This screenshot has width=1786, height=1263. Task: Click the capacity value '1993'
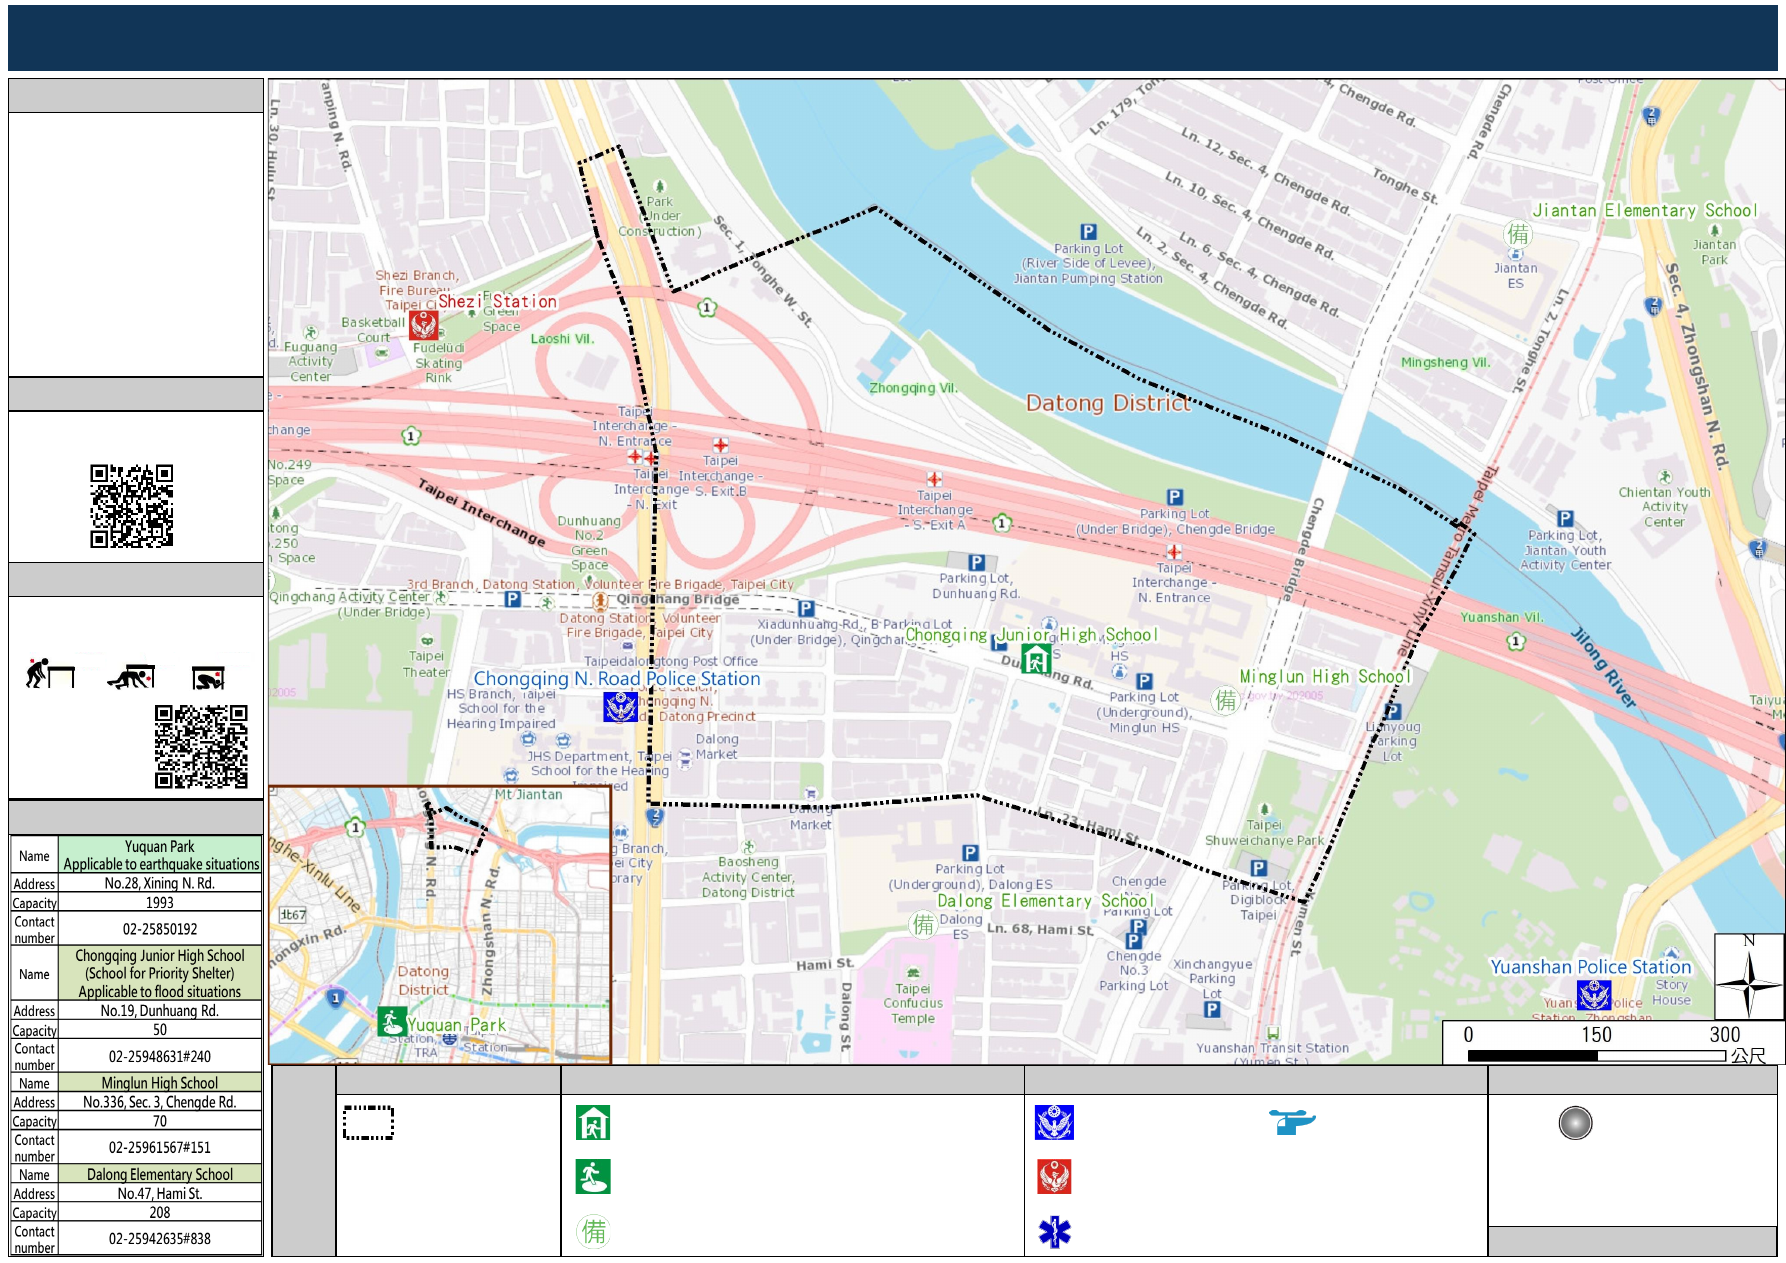click(x=160, y=903)
